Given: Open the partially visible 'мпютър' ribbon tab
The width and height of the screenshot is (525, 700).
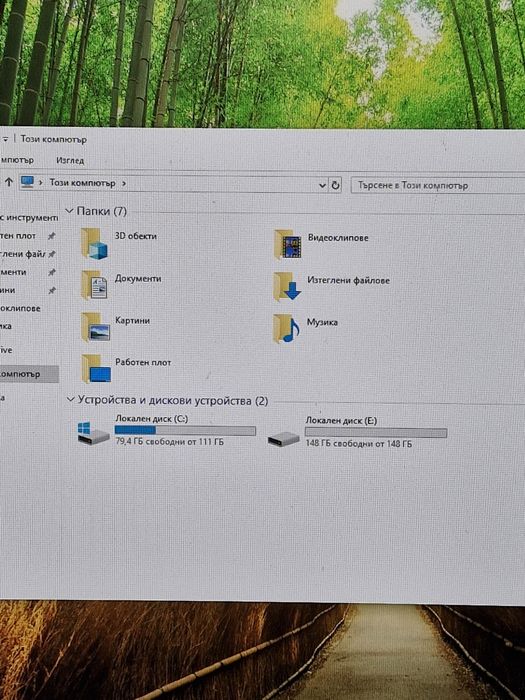Looking at the screenshot, I should pyautogui.click(x=17, y=159).
